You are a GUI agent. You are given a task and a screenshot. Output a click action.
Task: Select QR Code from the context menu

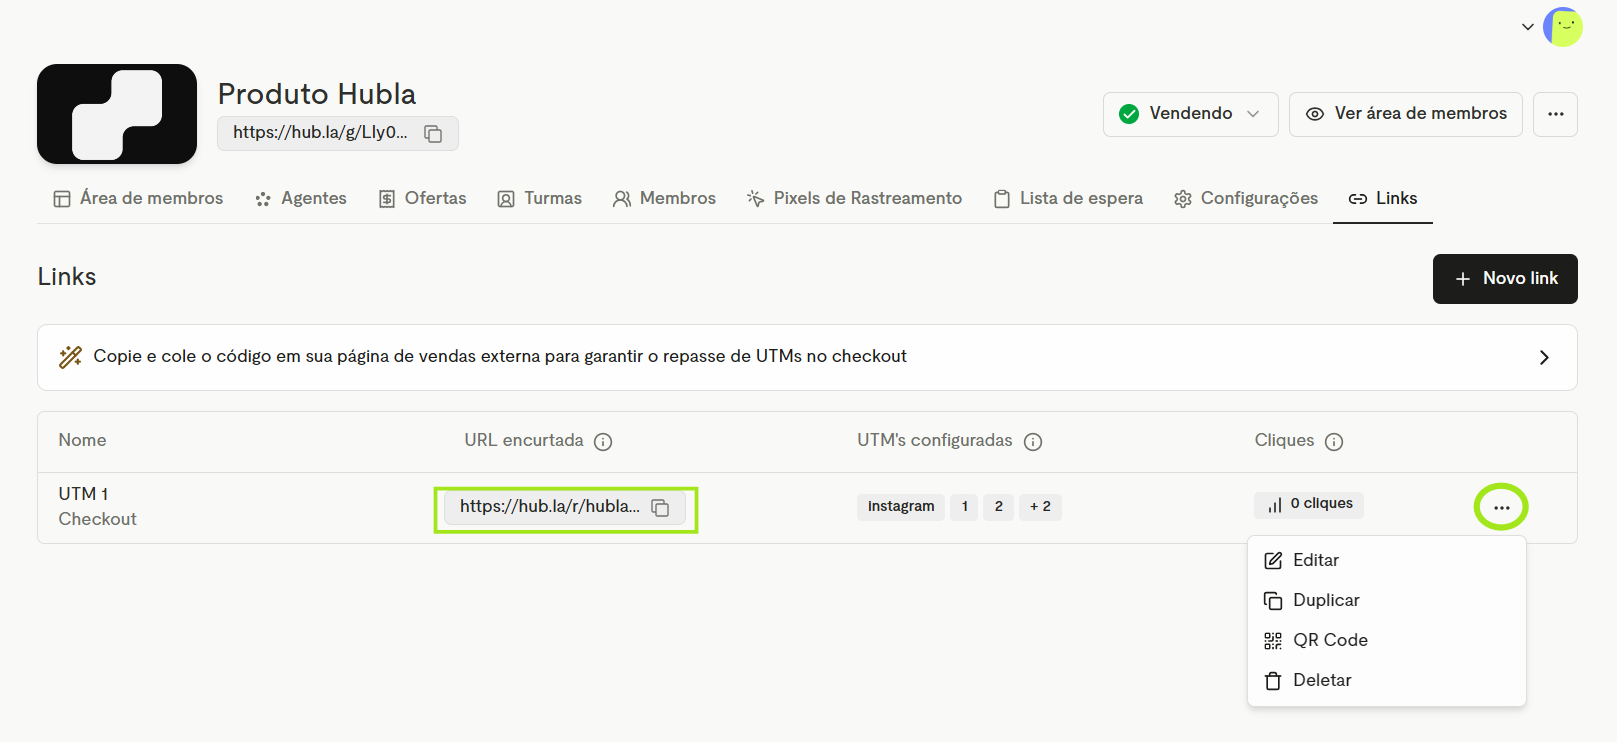click(1387, 640)
